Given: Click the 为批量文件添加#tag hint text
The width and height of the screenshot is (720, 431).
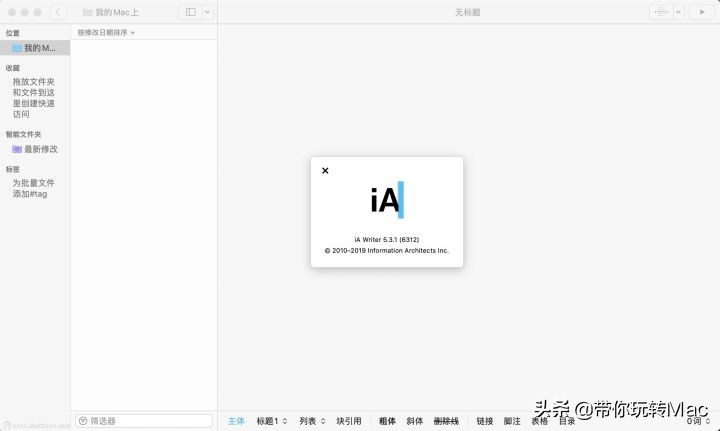Looking at the screenshot, I should coord(33,188).
